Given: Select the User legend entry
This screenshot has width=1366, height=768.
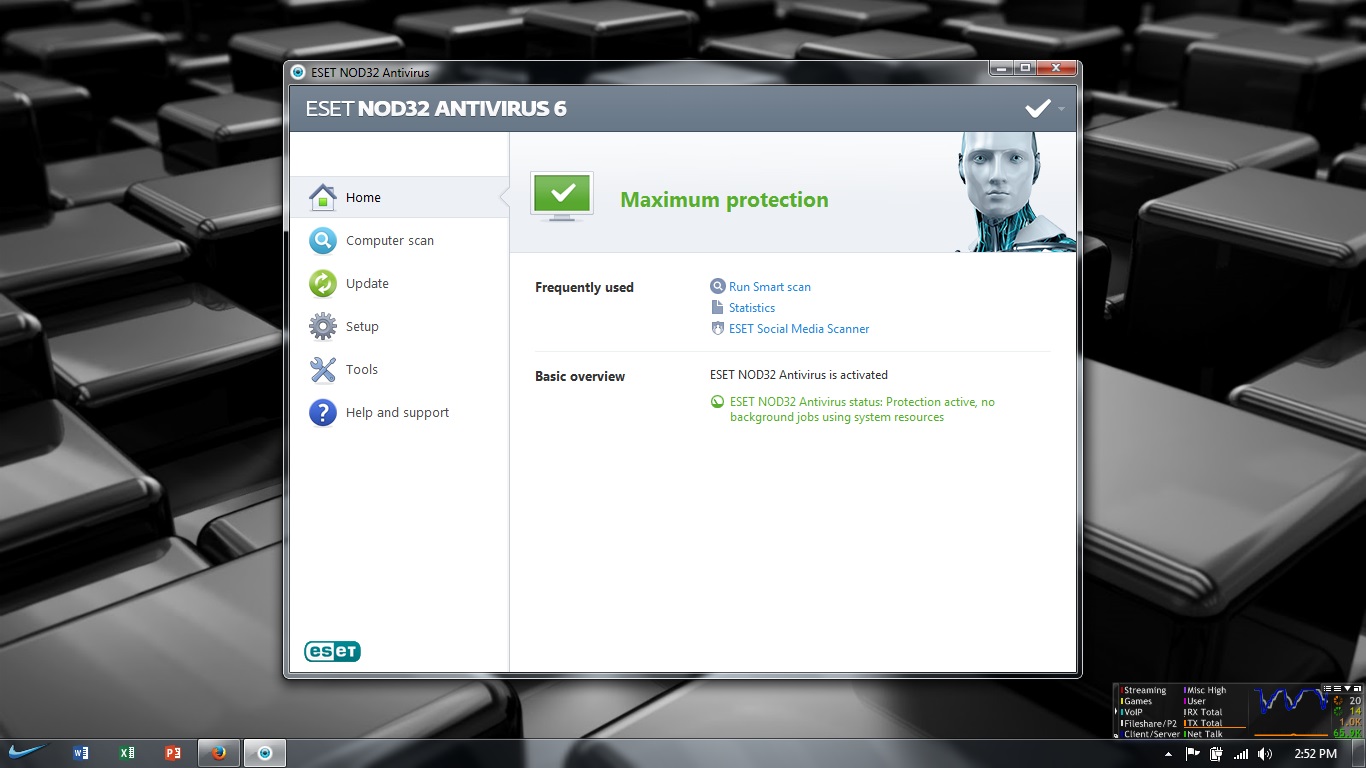Looking at the screenshot, I should [x=1195, y=701].
